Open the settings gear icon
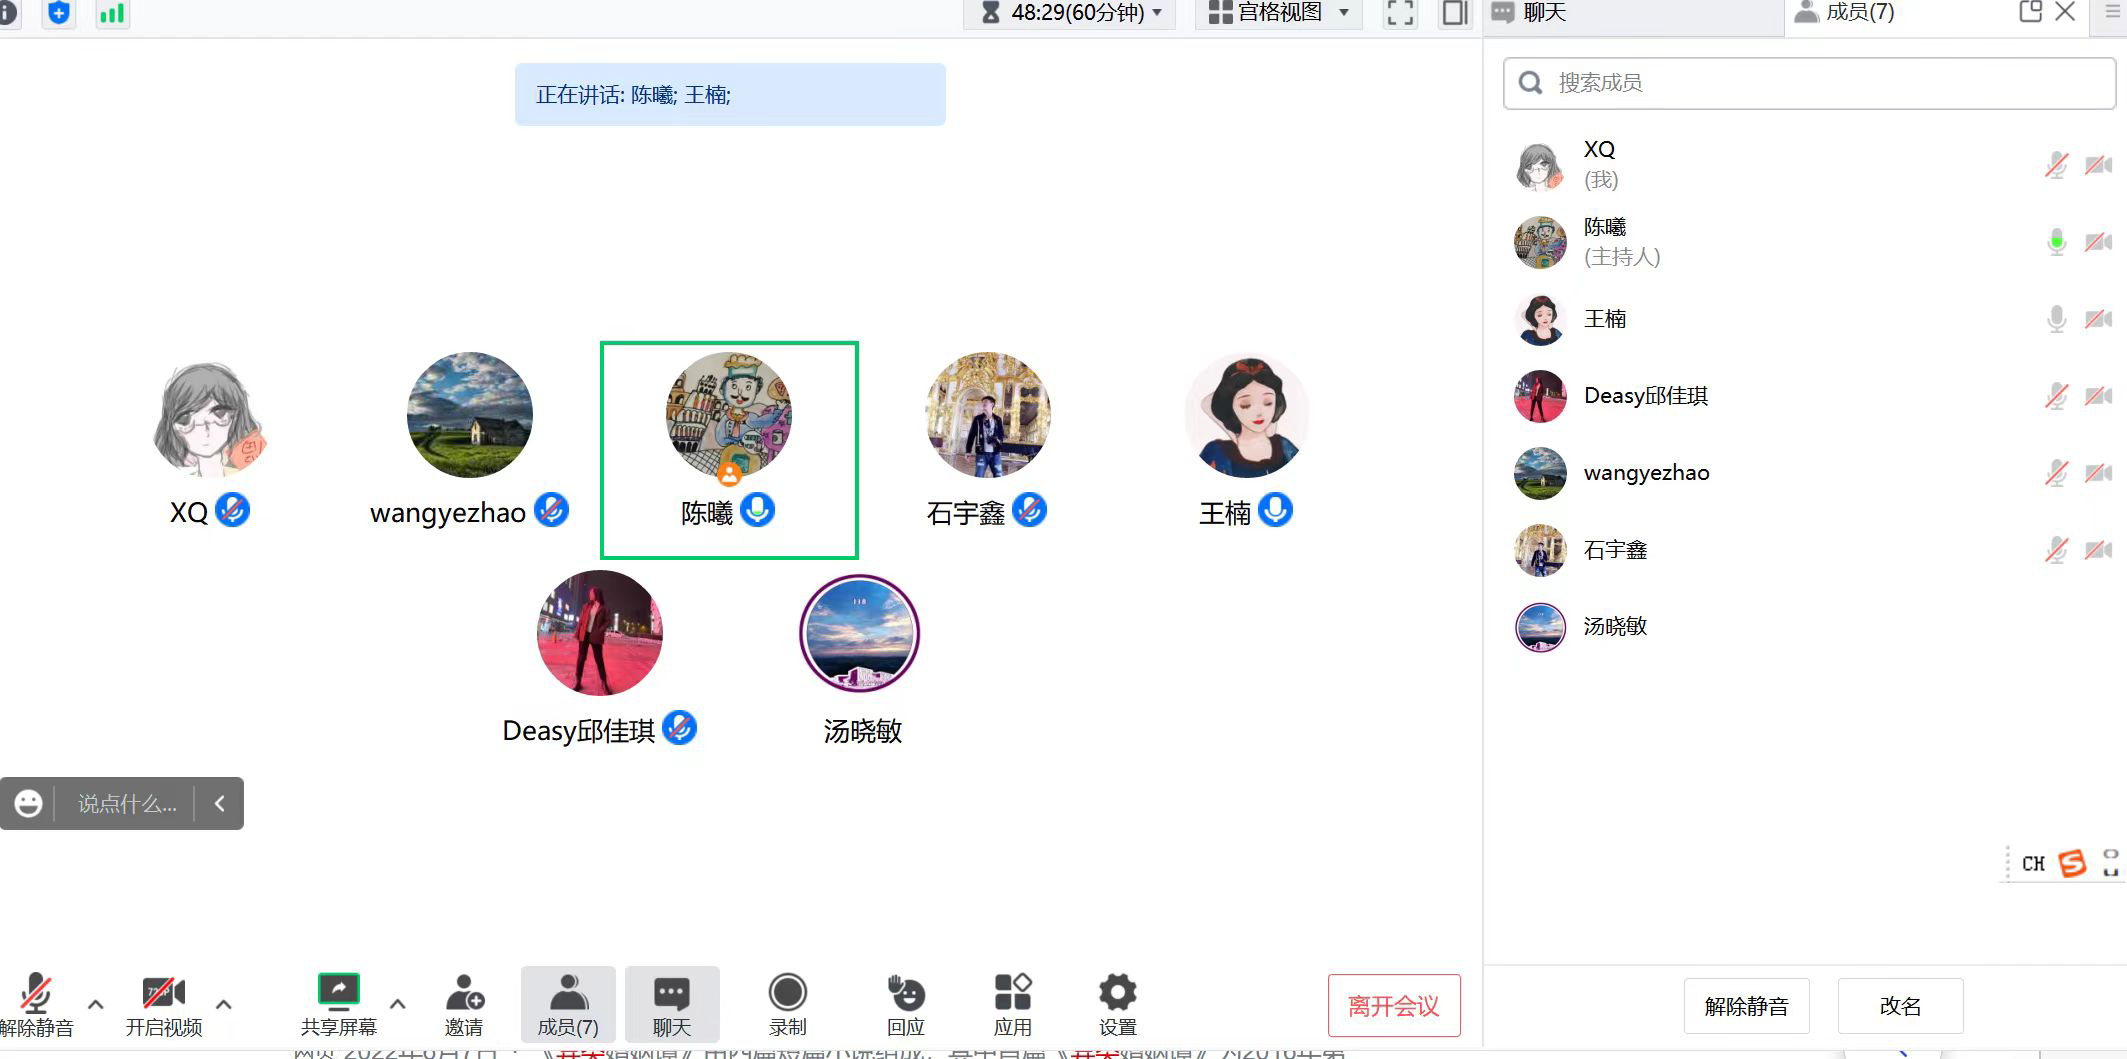This screenshot has height=1059, width=2127. (1117, 992)
